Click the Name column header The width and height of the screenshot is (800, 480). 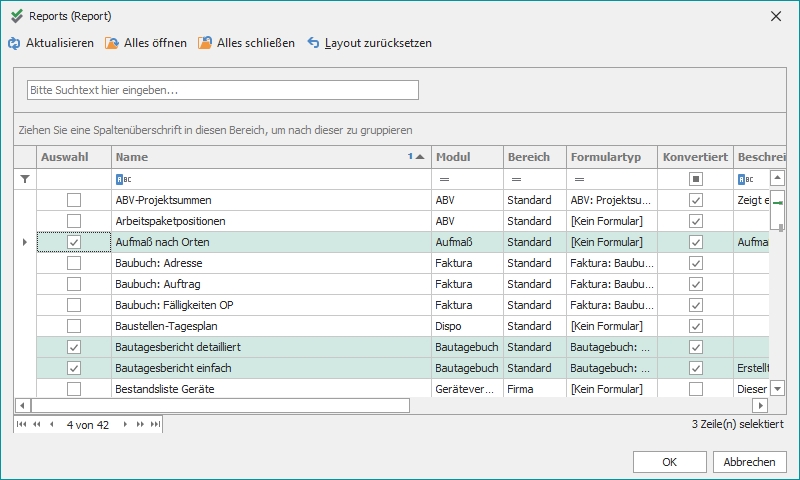(x=260, y=157)
